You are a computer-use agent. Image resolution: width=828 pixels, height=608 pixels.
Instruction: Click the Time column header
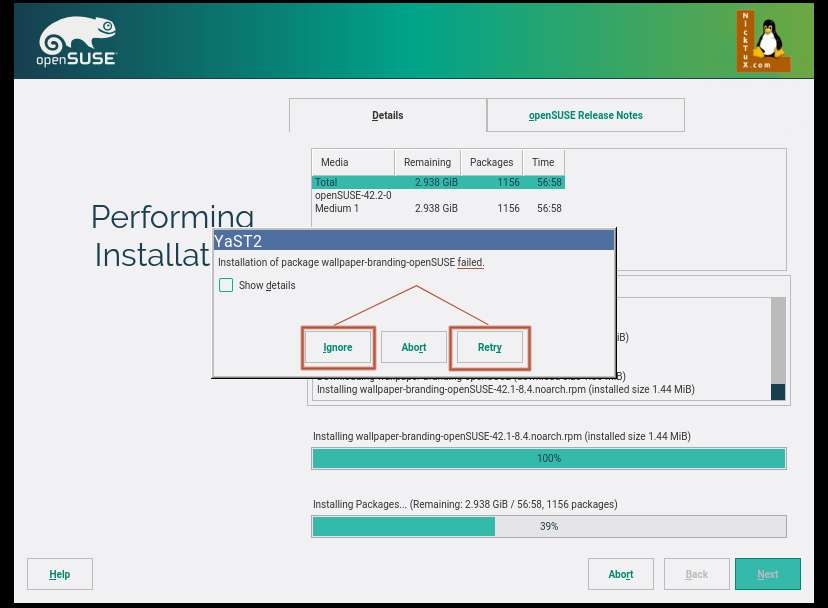click(543, 162)
